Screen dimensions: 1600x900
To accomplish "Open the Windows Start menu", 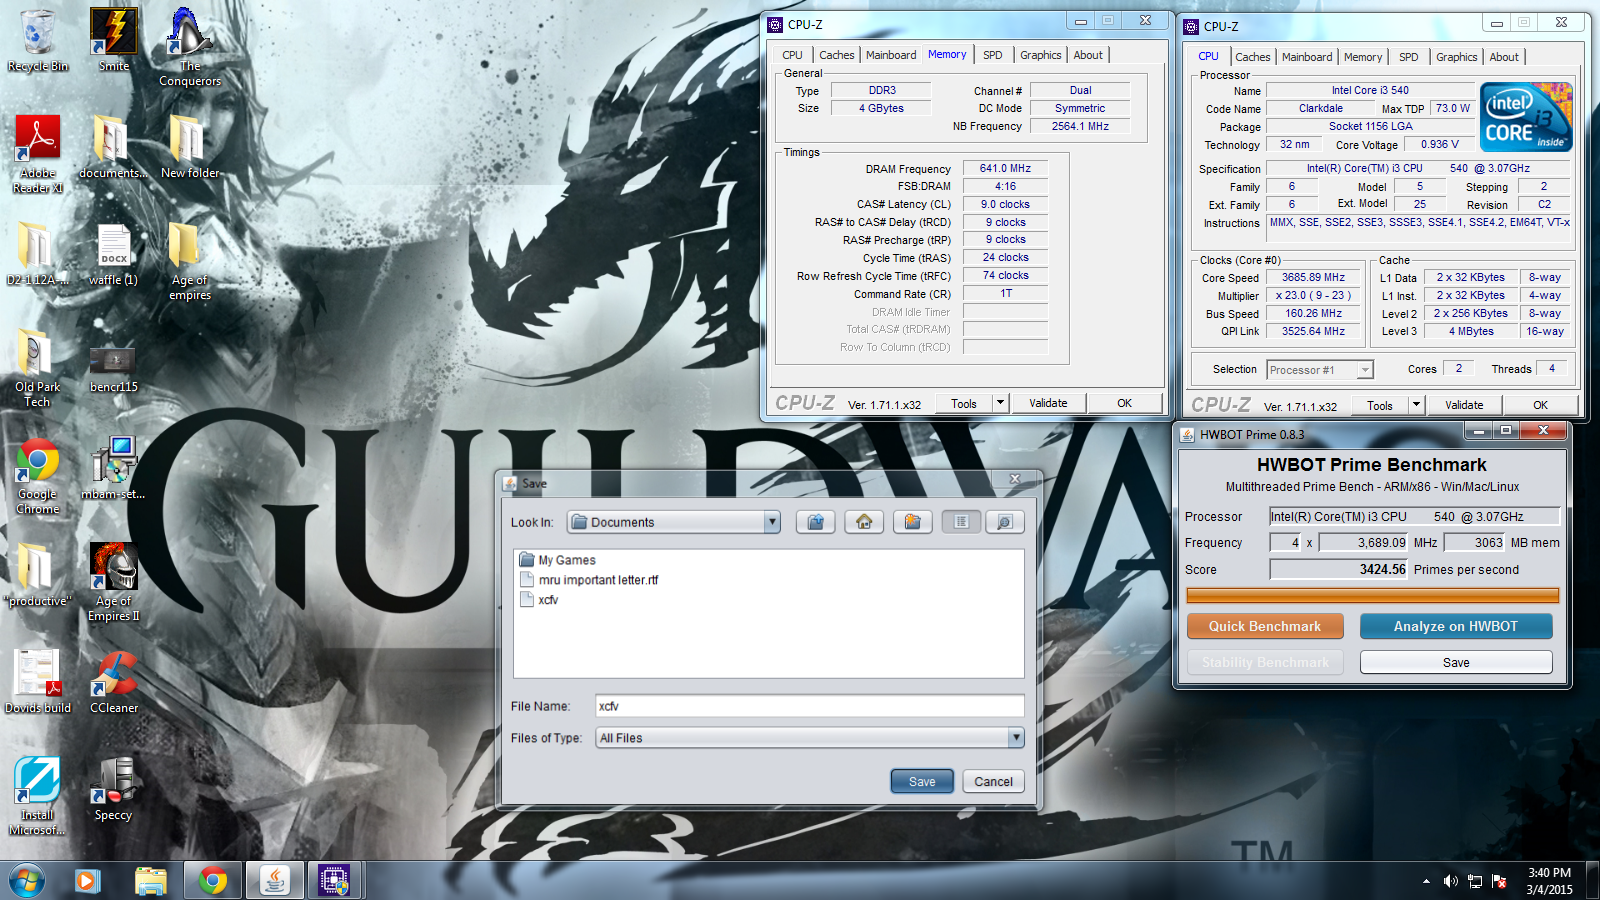I will click(27, 881).
